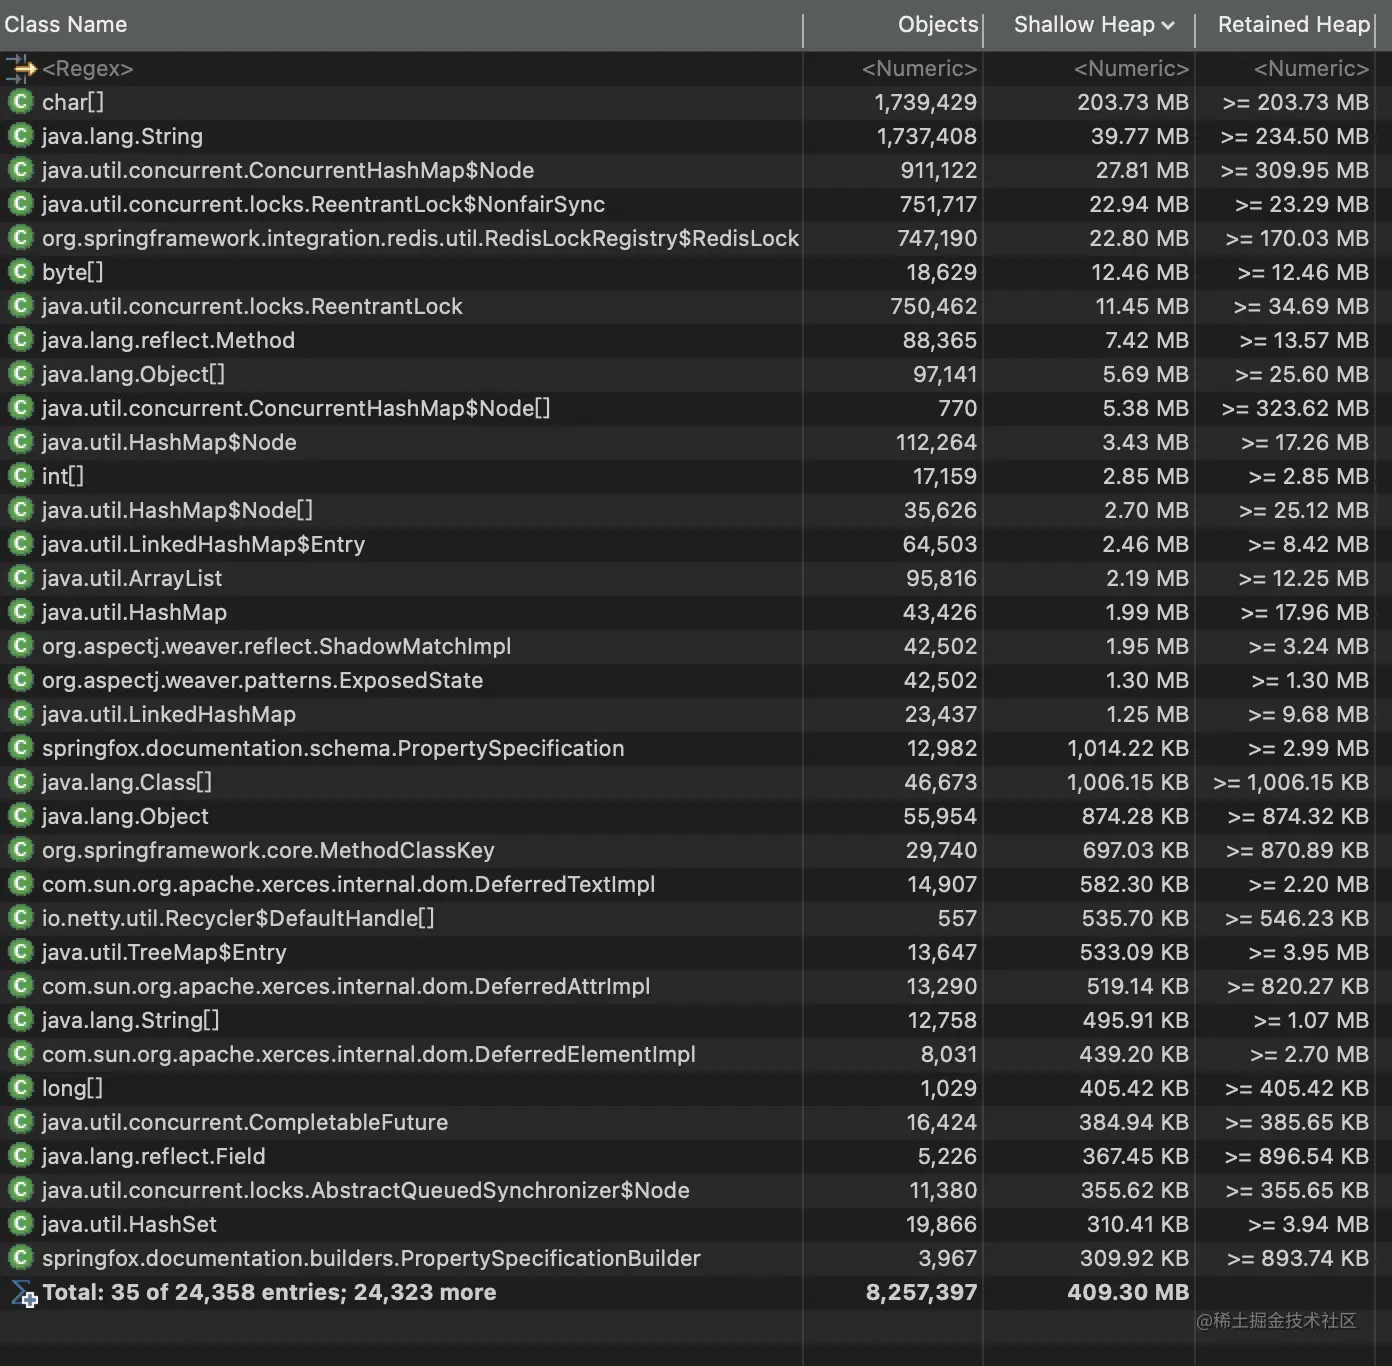Click the >= 170.03 MB retained heap cell

point(1297,238)
